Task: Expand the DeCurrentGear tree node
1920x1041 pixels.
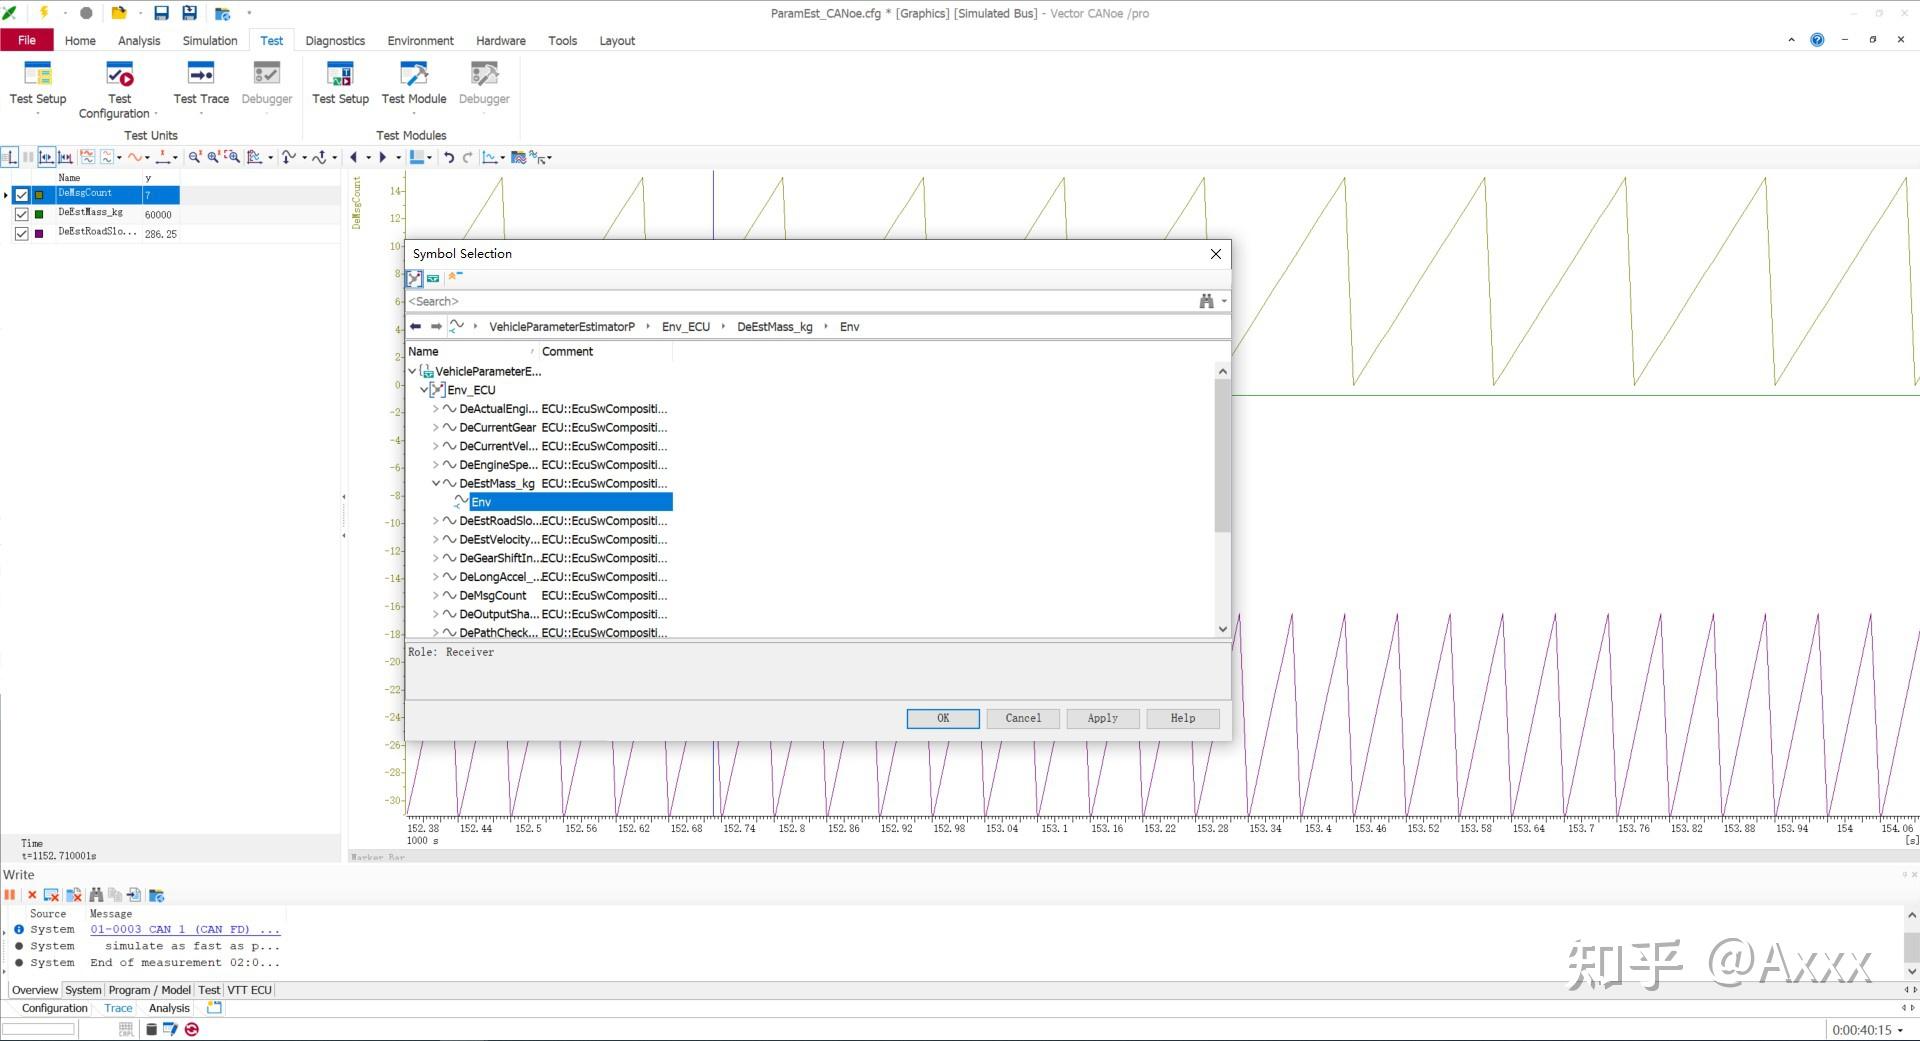Action: (x=435, y=427)
